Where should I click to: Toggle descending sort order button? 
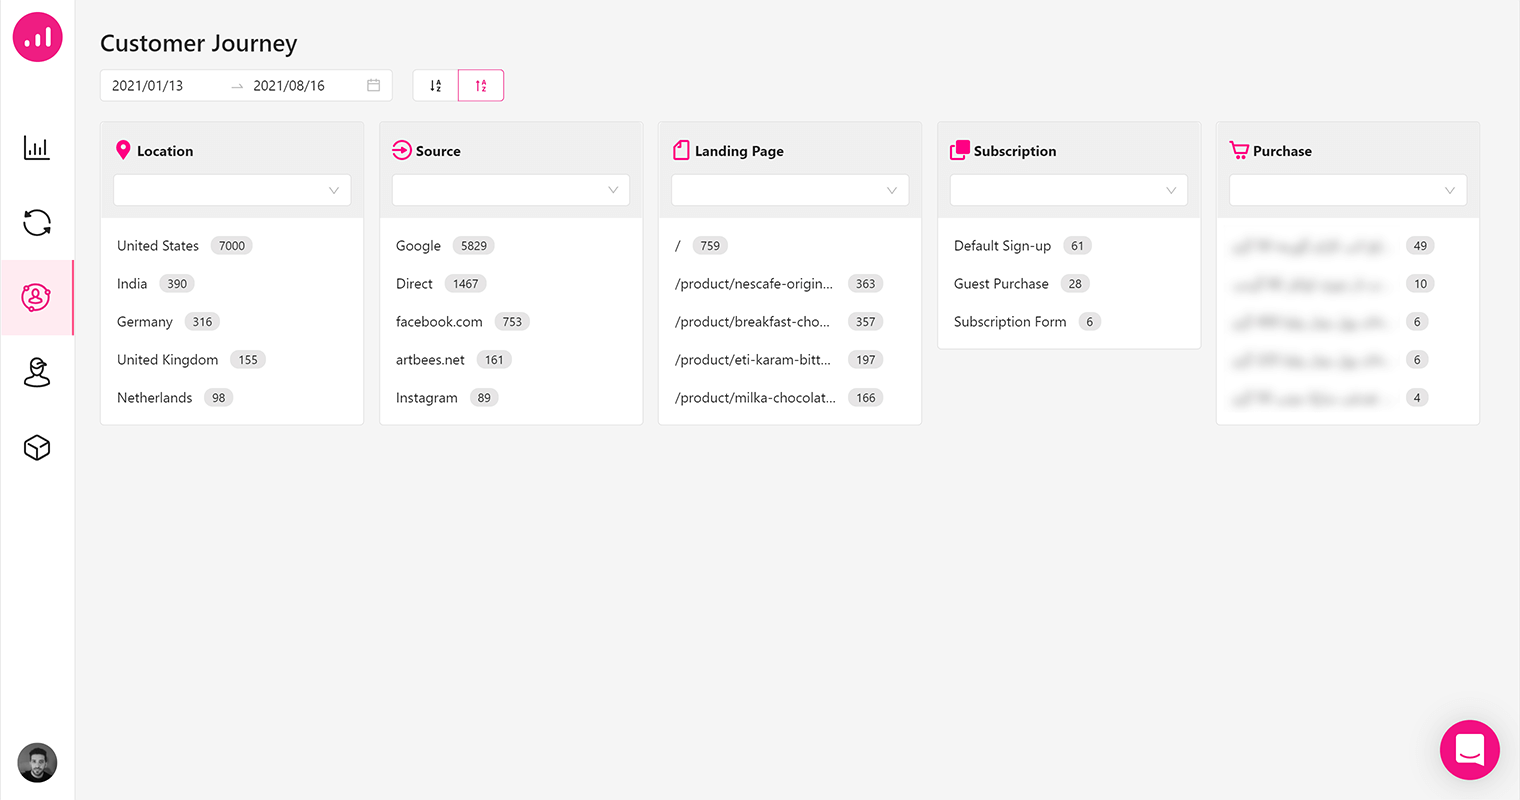pos(435,85)
